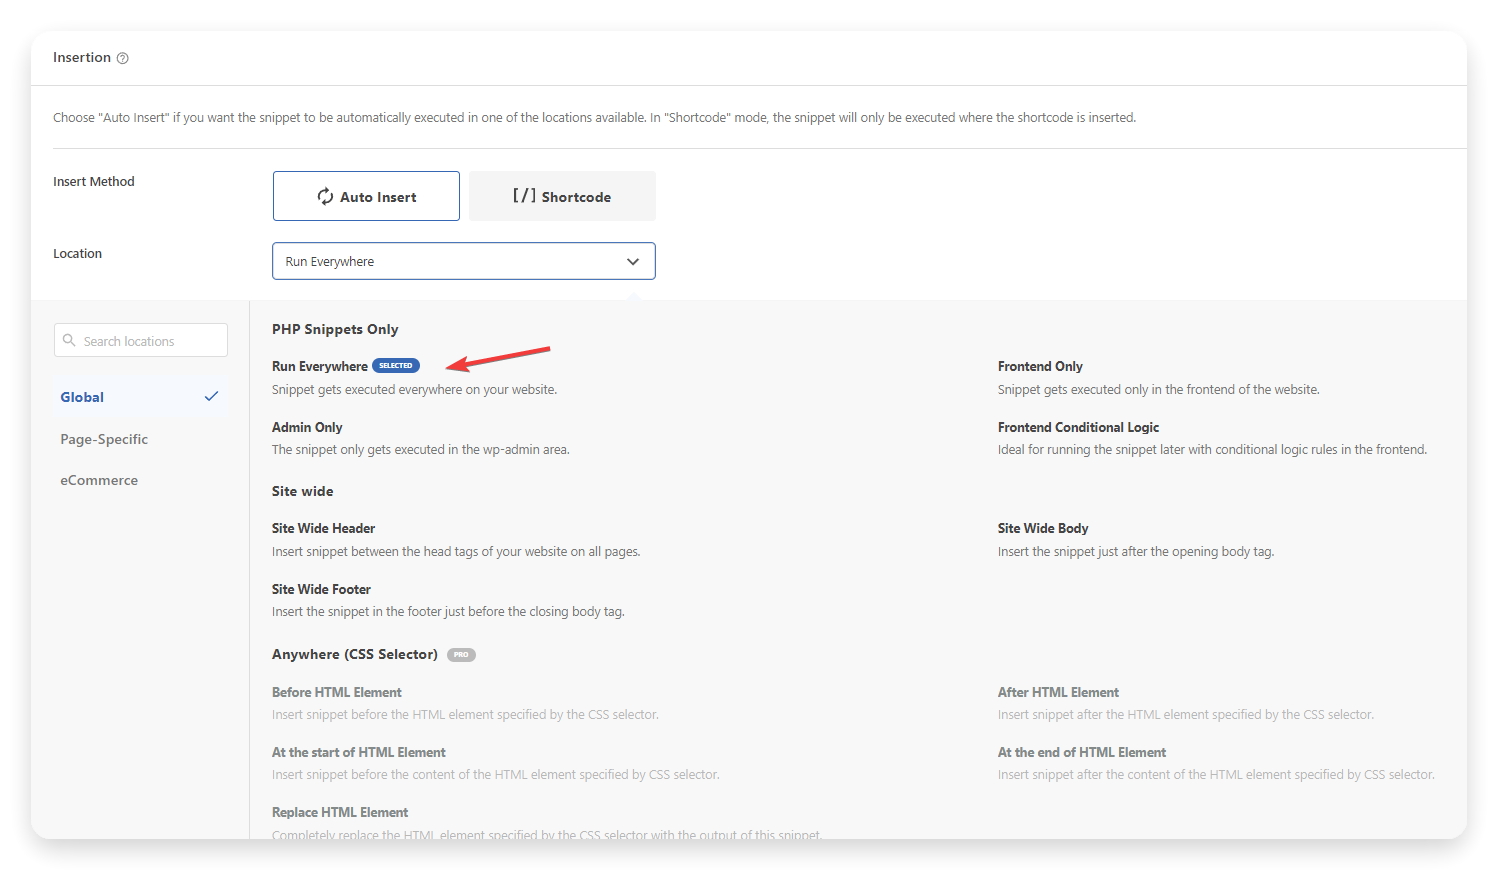The image size is (1498, 880).
Task: Select the Site Wide Body option
Action: click(x=1043, y=528)
